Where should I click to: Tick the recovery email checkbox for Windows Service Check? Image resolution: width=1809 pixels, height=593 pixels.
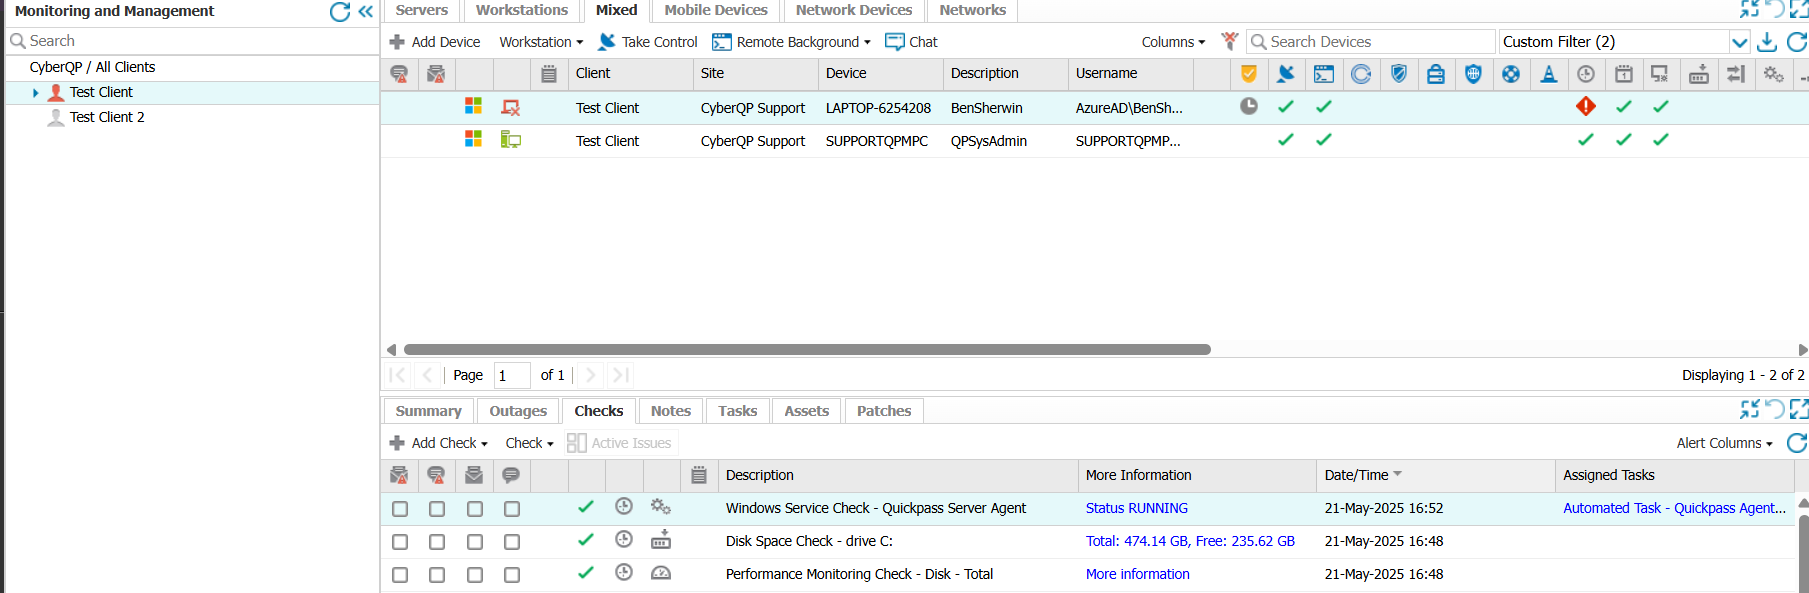(x=475, y=509)
